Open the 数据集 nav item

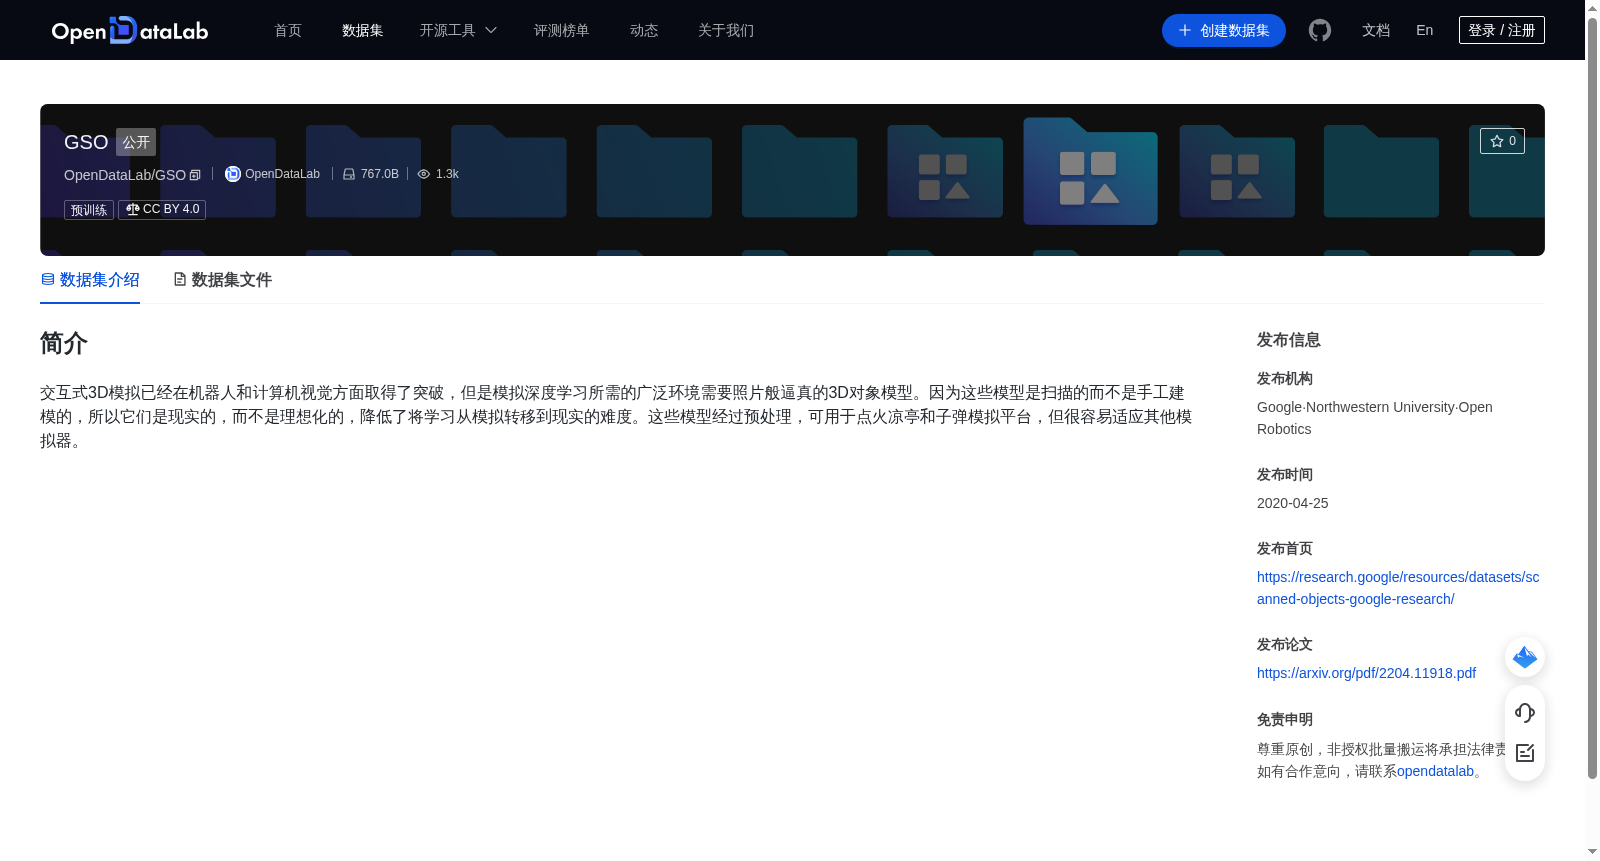point(363,30)
